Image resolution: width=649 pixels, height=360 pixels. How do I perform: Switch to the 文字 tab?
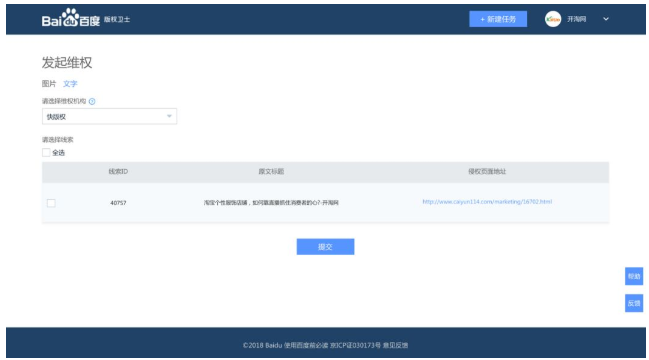70,84
